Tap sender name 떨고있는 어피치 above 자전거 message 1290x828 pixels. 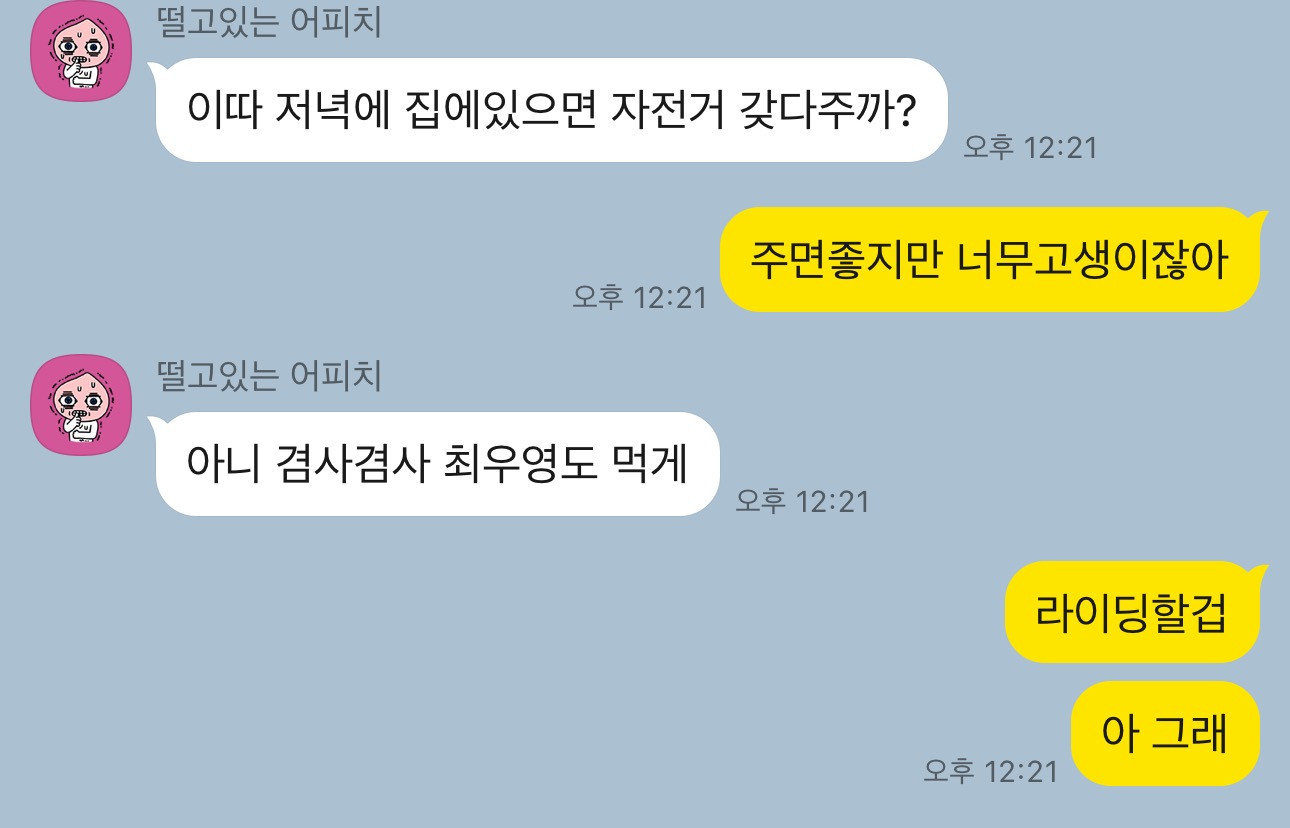[x=270, y=21]
